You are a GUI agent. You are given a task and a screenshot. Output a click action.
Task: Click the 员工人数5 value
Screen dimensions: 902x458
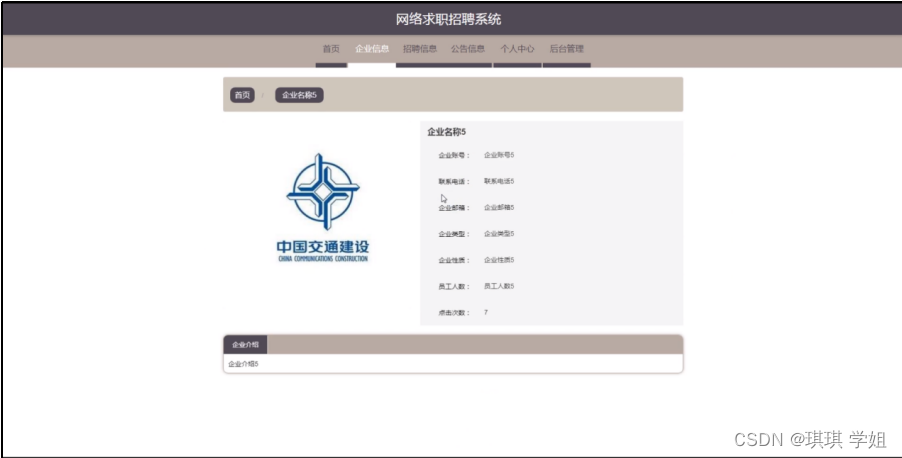[499, 287]
